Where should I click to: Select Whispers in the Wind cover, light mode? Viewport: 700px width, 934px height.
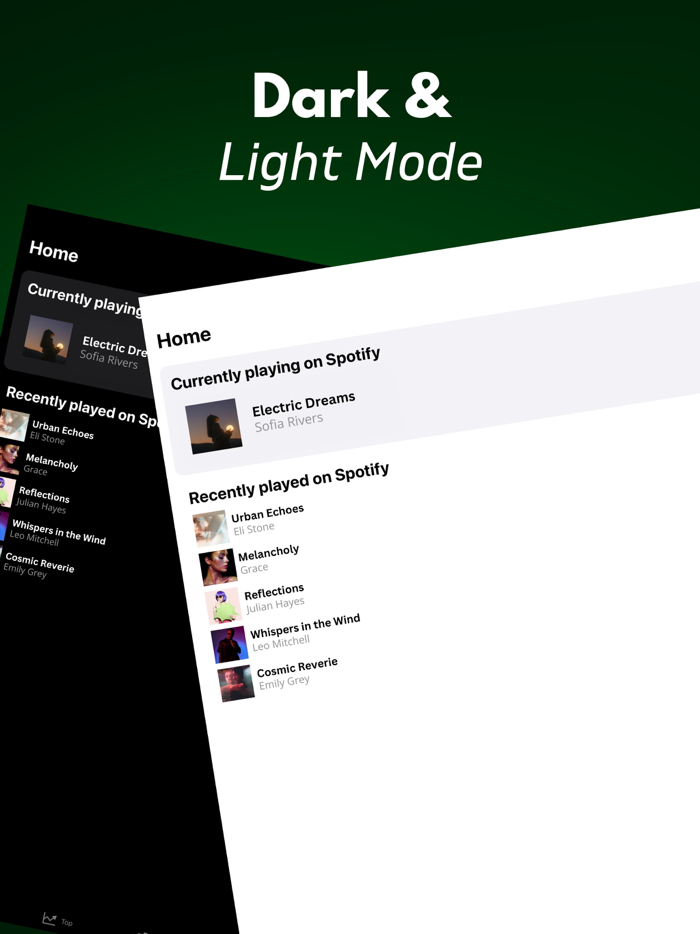tap(229, 645)
